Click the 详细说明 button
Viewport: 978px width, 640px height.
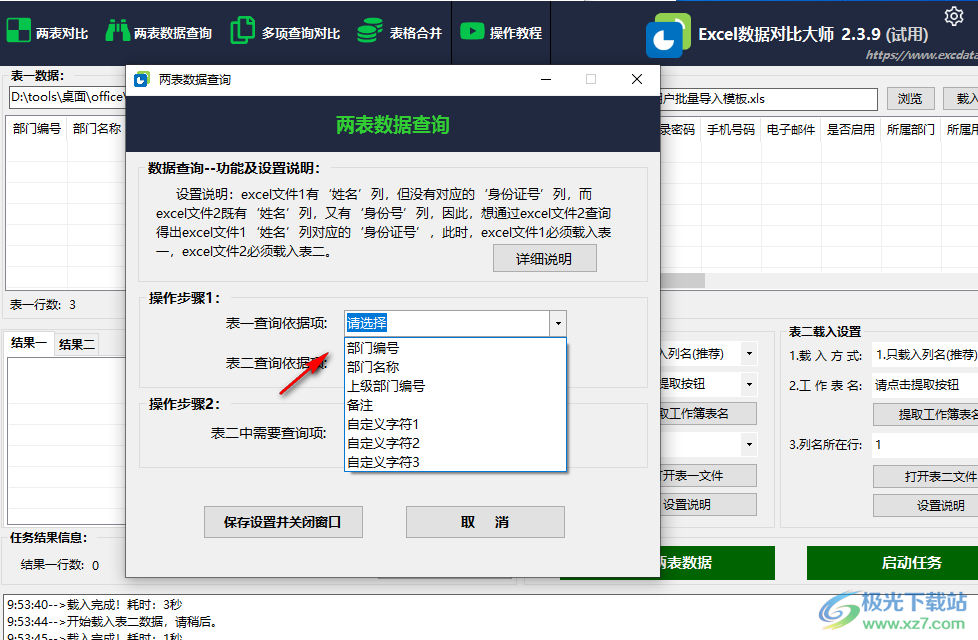545,258
